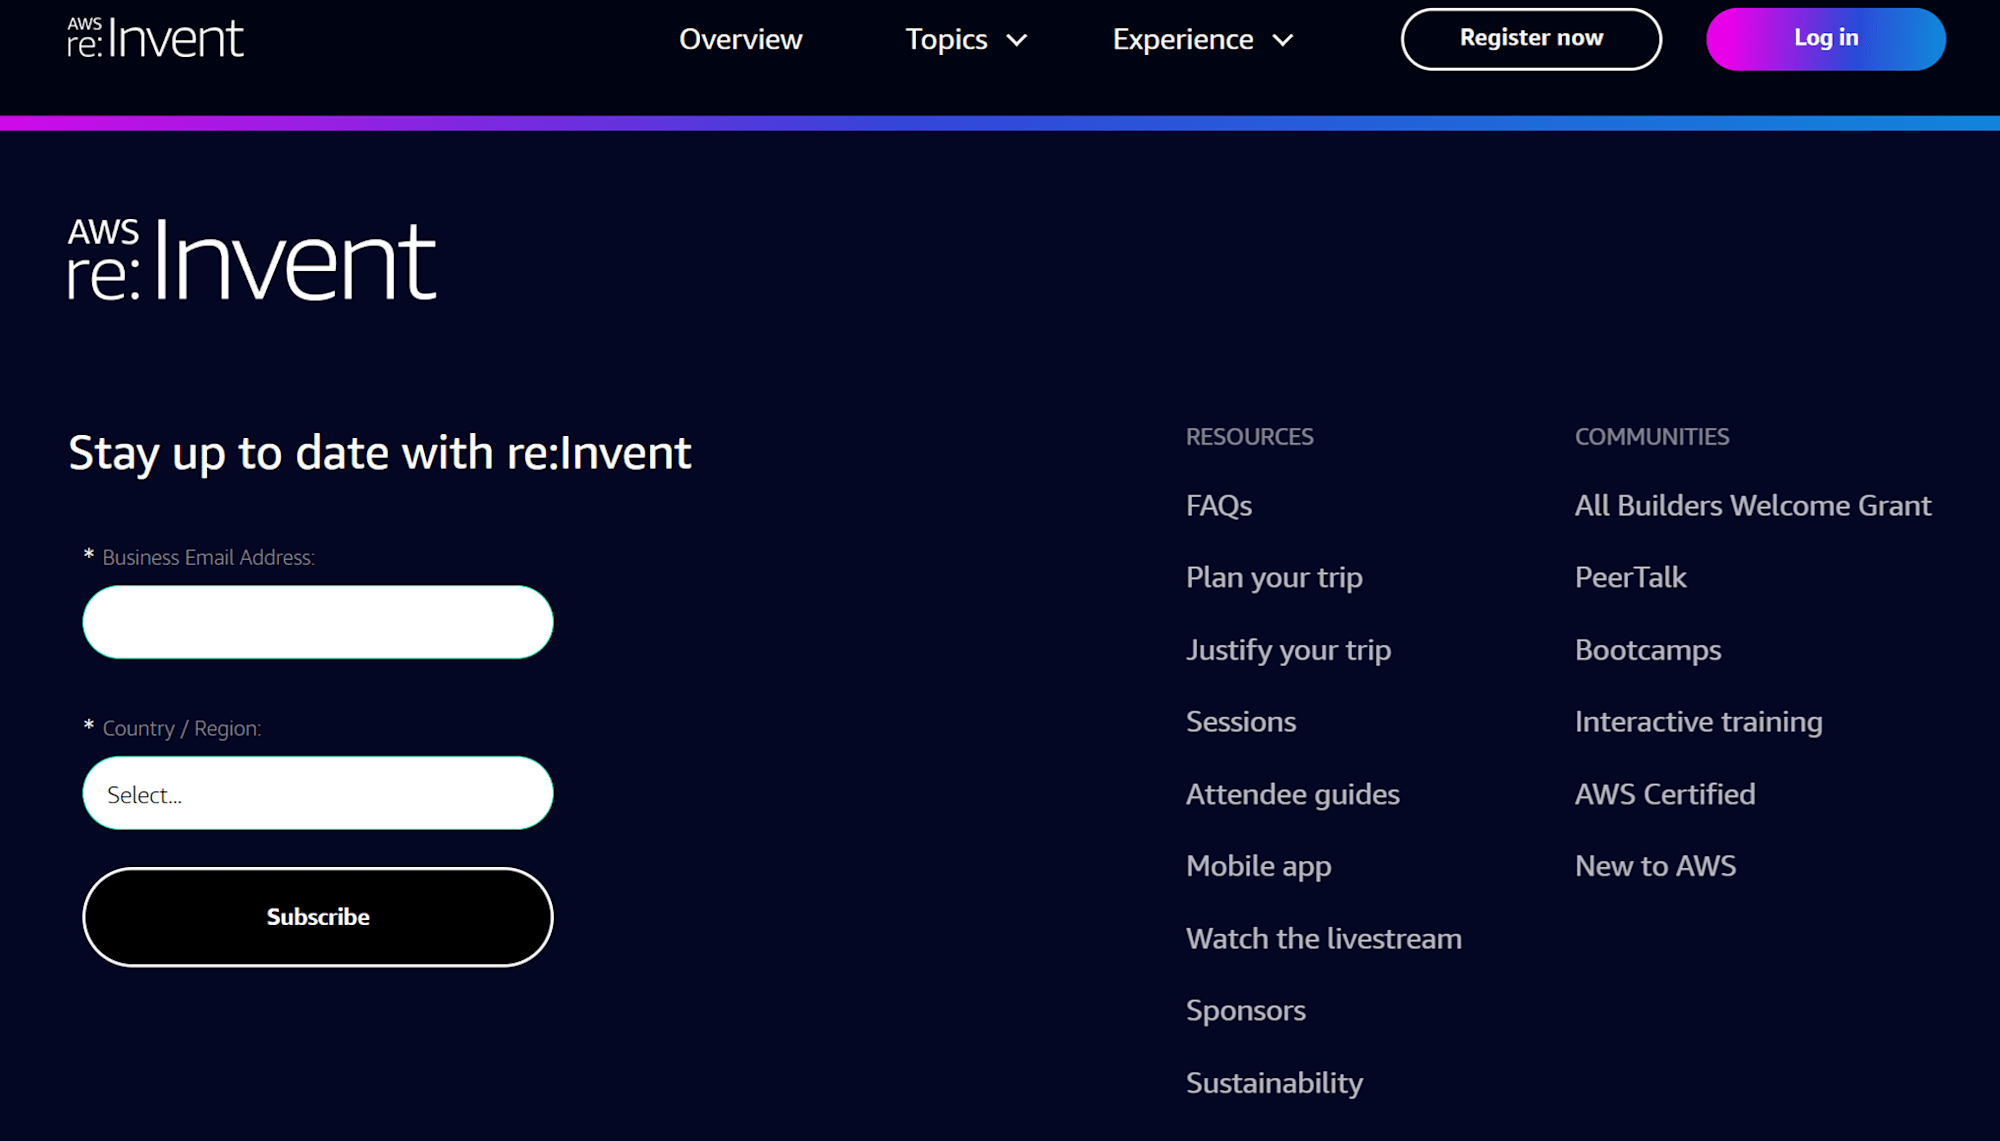Click the AWS re:Invent logo in the header
Viewport: 2000px width, 1141px height.
[x=155, y=38]
